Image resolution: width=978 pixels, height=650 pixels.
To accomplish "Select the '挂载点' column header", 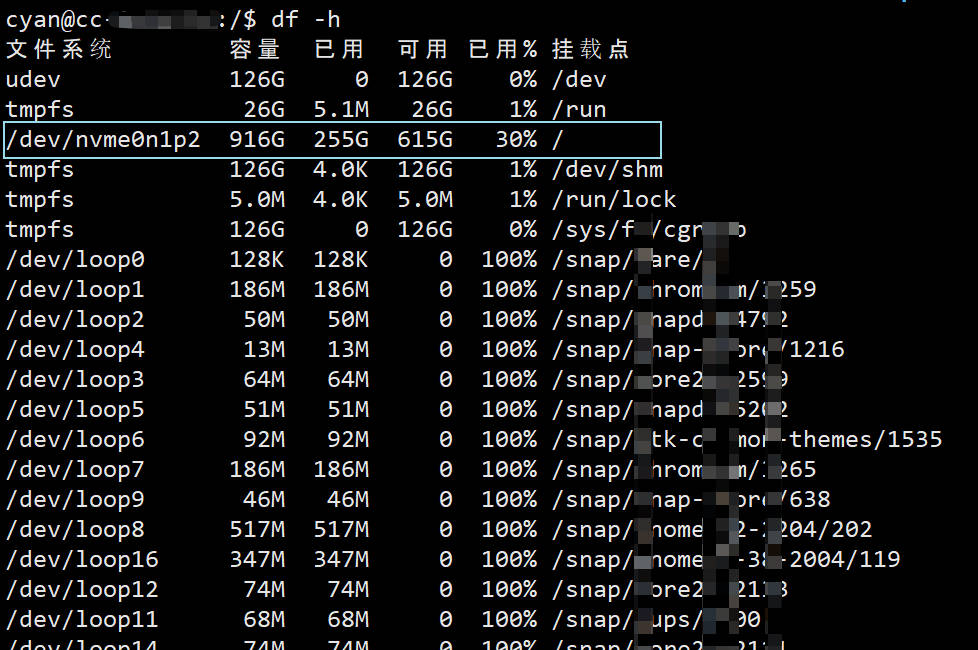I will pos(591,49).
